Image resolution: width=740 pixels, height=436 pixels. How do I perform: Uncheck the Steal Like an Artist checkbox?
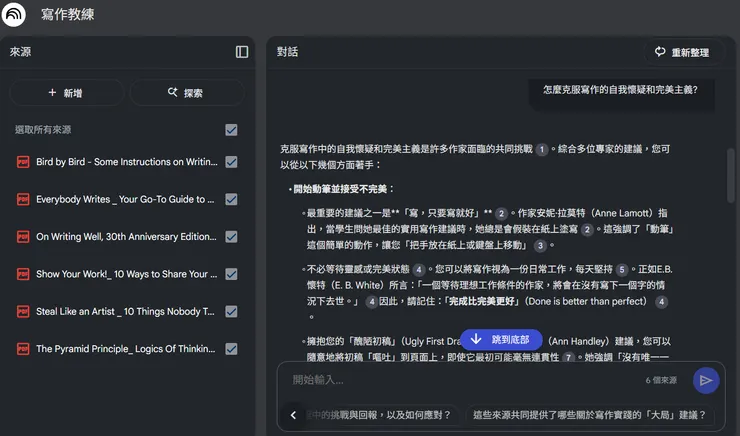pyautogui.click(x=231, y=311)
